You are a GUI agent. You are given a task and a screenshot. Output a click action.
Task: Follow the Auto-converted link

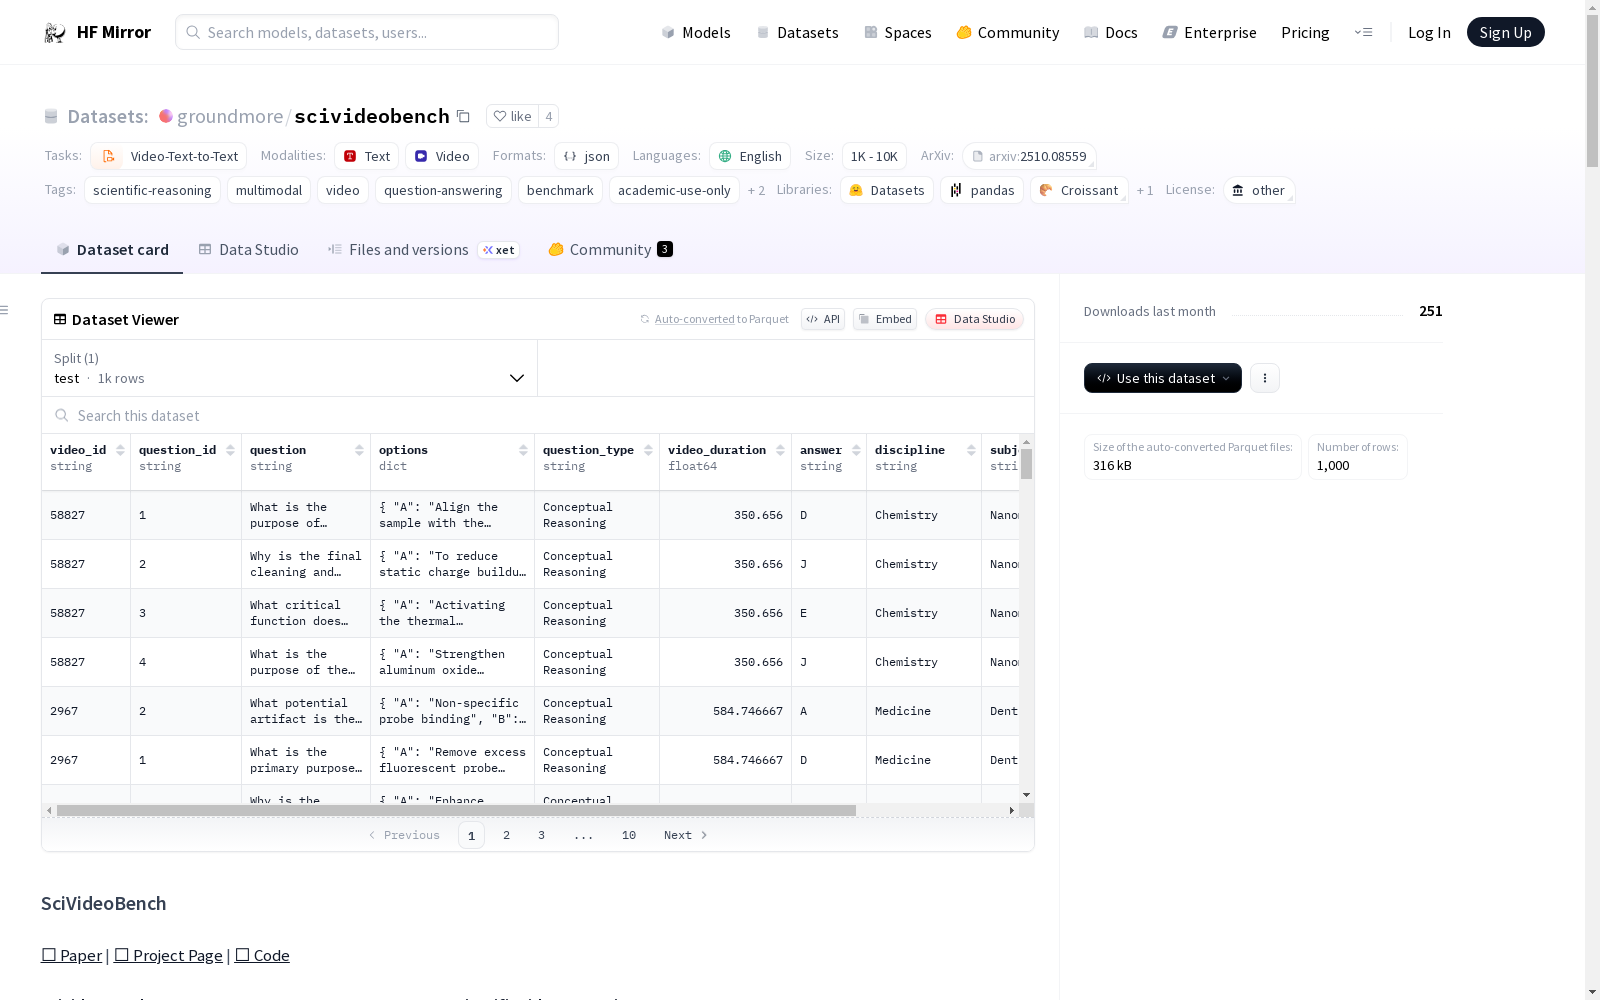694,319
